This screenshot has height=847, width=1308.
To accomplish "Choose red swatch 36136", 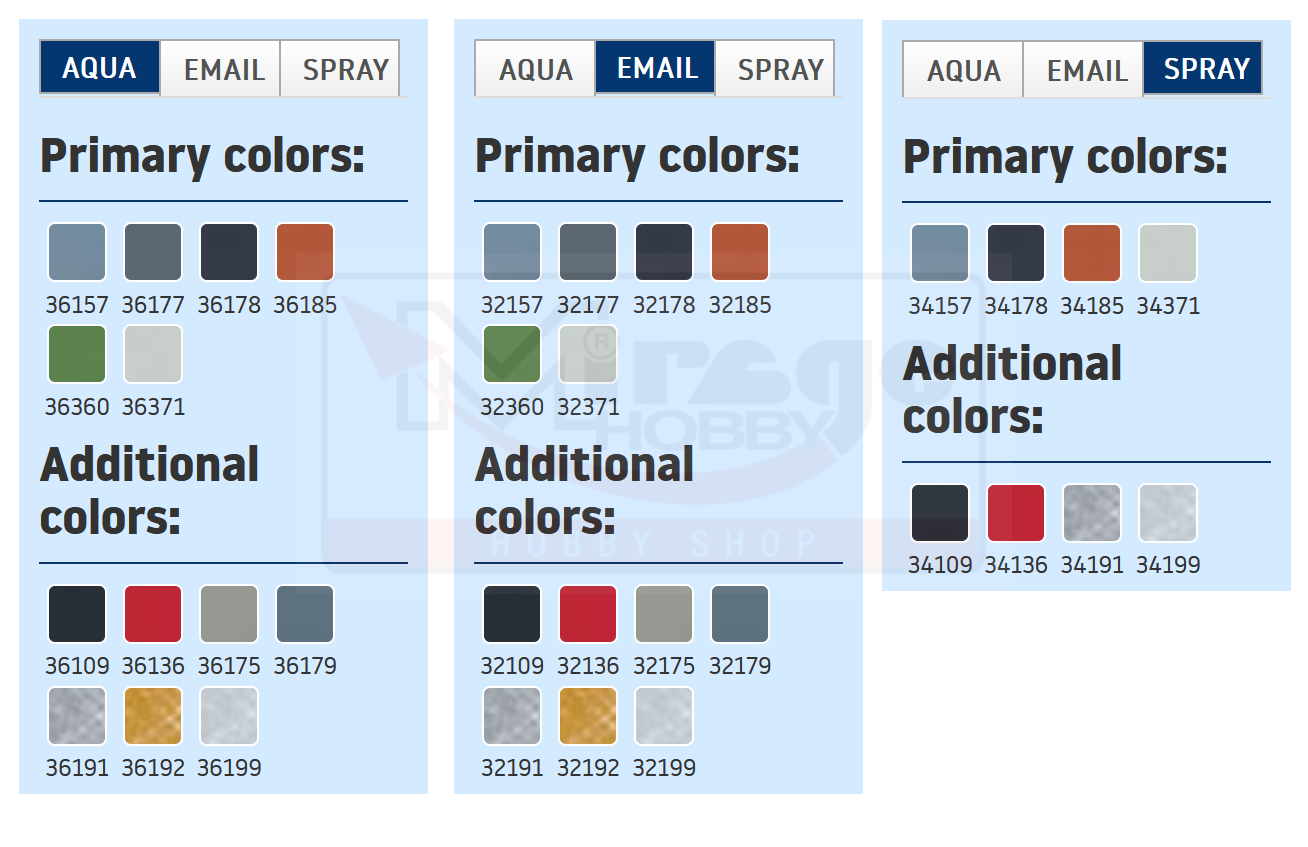I will [x=153, y=614].
